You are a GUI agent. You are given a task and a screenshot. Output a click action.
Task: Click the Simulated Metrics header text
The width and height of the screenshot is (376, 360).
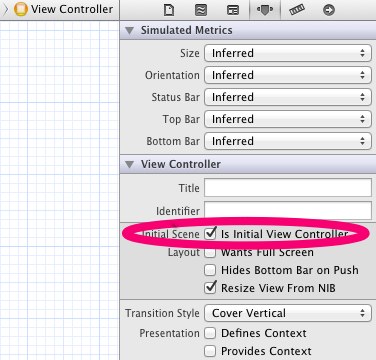tap(186, 30)
